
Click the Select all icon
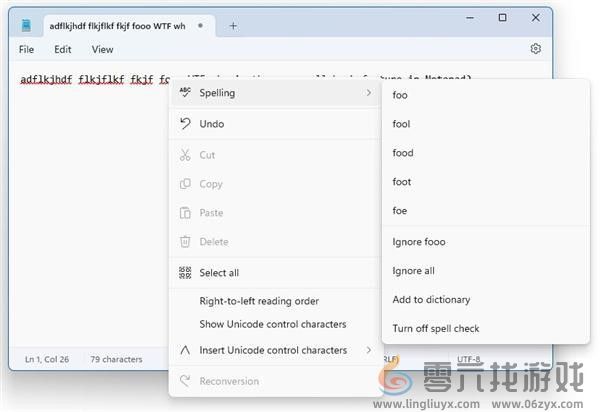pyautogui.click(x=184, y=272)
